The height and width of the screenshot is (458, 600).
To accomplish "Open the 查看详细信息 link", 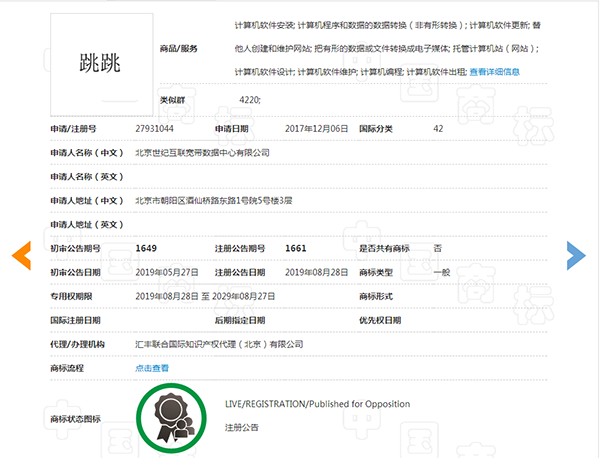I will 494,71.
